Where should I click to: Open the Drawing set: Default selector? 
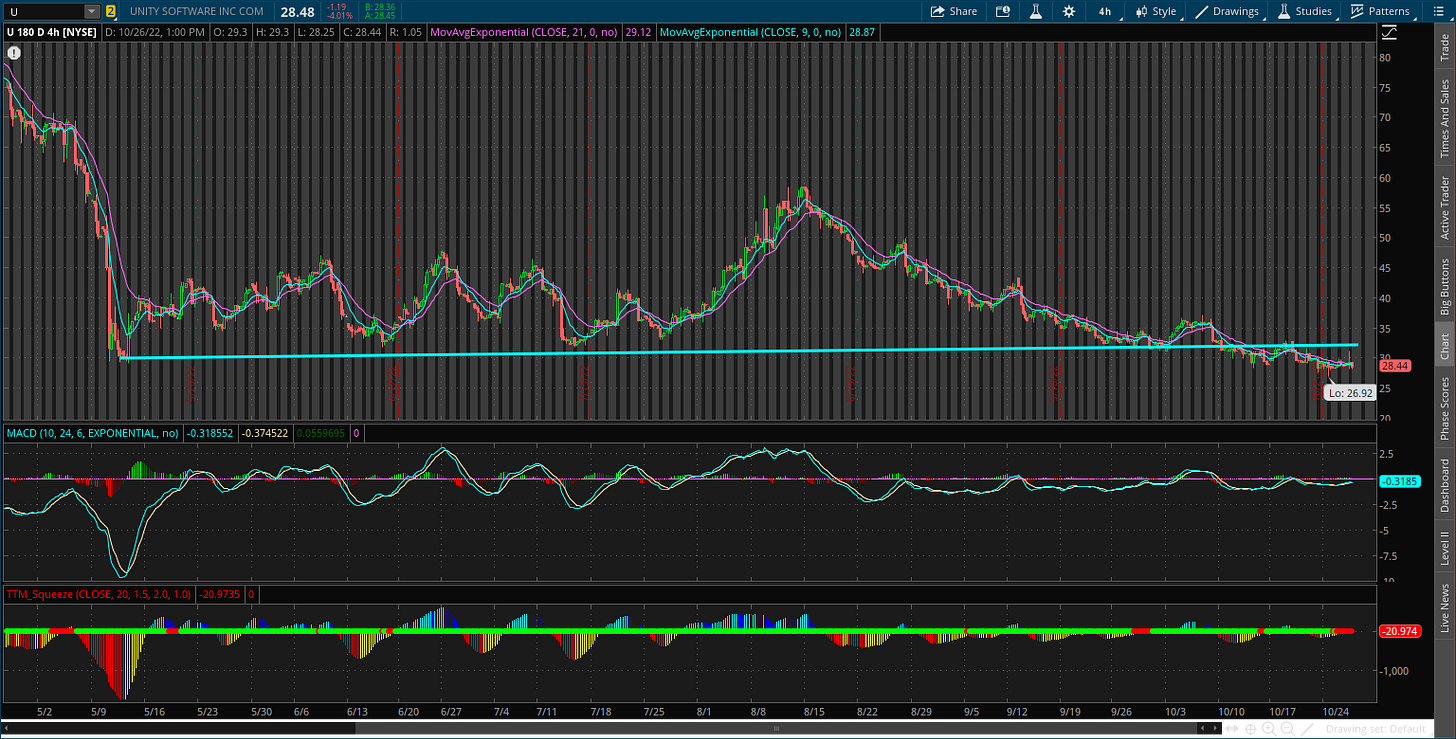[x=1376, y=728]
